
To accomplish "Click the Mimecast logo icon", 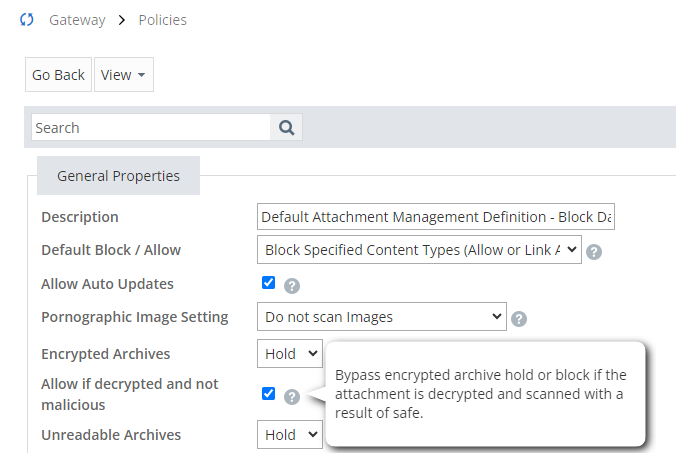I will pos(27,20).
